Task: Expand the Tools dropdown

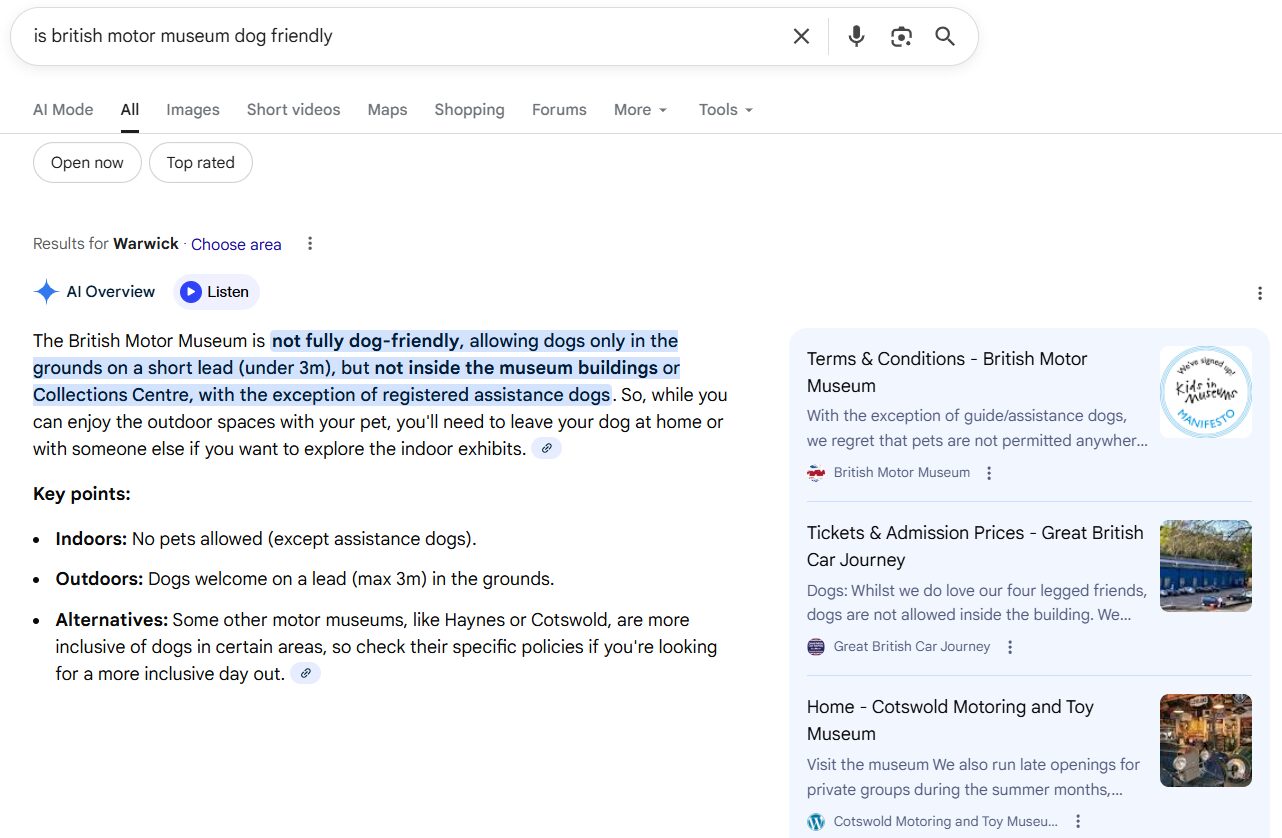Action: pos(726,110)
